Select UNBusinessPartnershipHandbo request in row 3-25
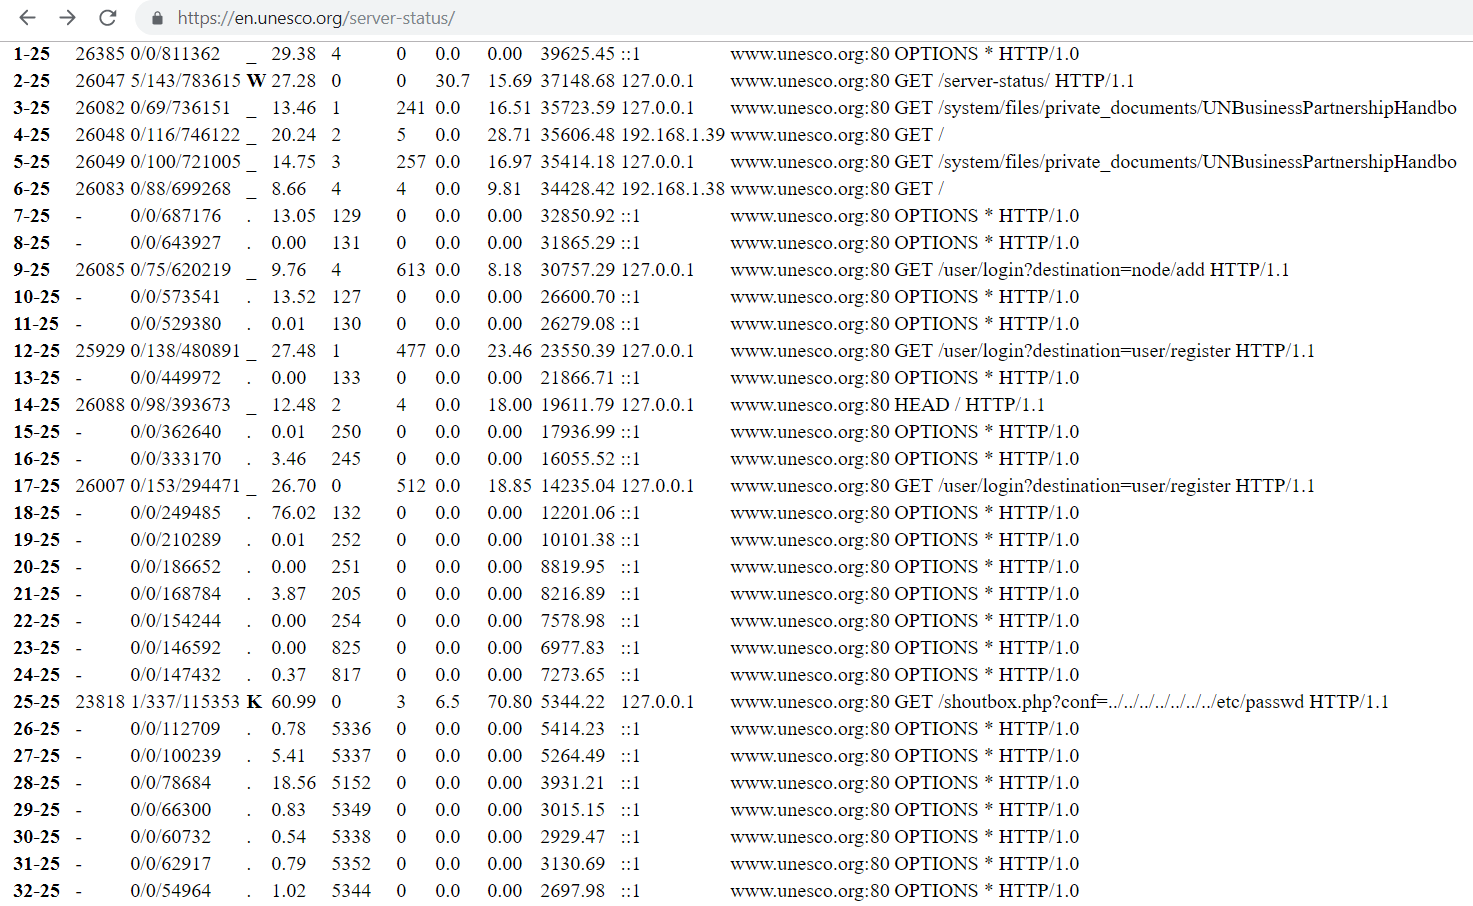Viewport: 1473px width, 906px height. pos(1175,108)
